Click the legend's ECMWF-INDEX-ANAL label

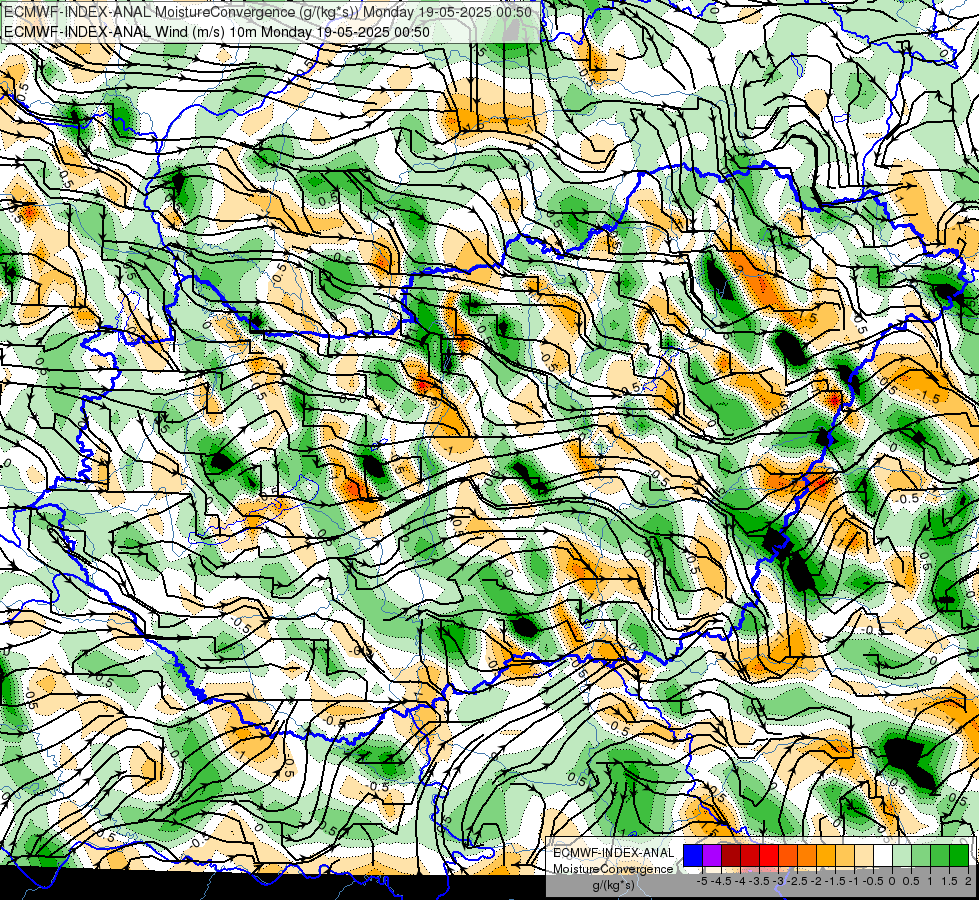613,853
